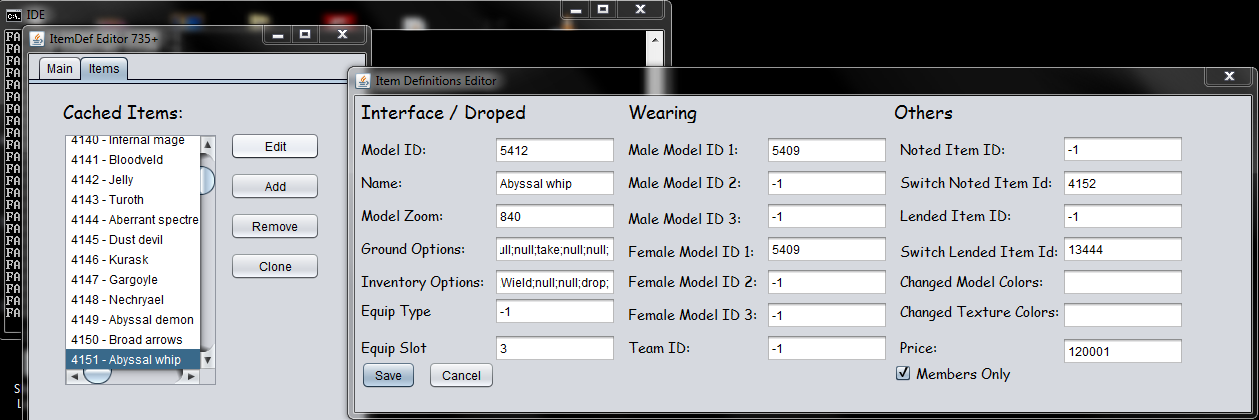Click the Java icon in Item Definitions Editor title bar
Image resolution: width=1259 pixels, height=420 pixels.
click(x=362, y=80)
